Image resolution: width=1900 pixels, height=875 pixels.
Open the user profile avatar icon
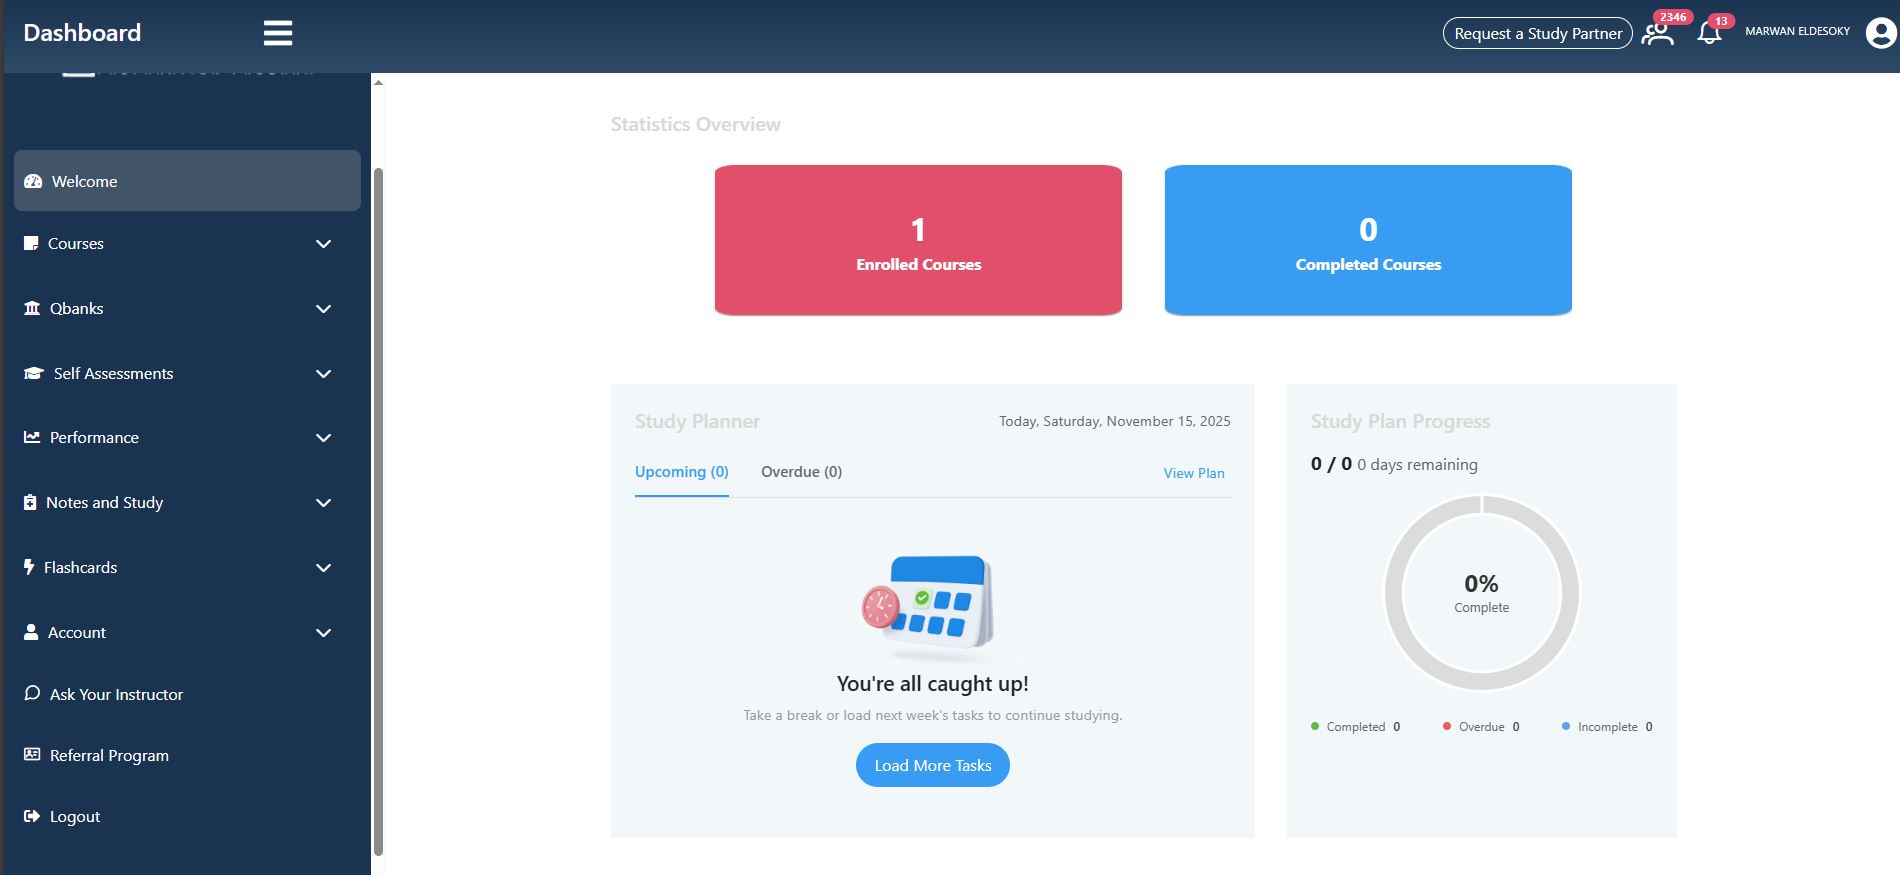1881,33
